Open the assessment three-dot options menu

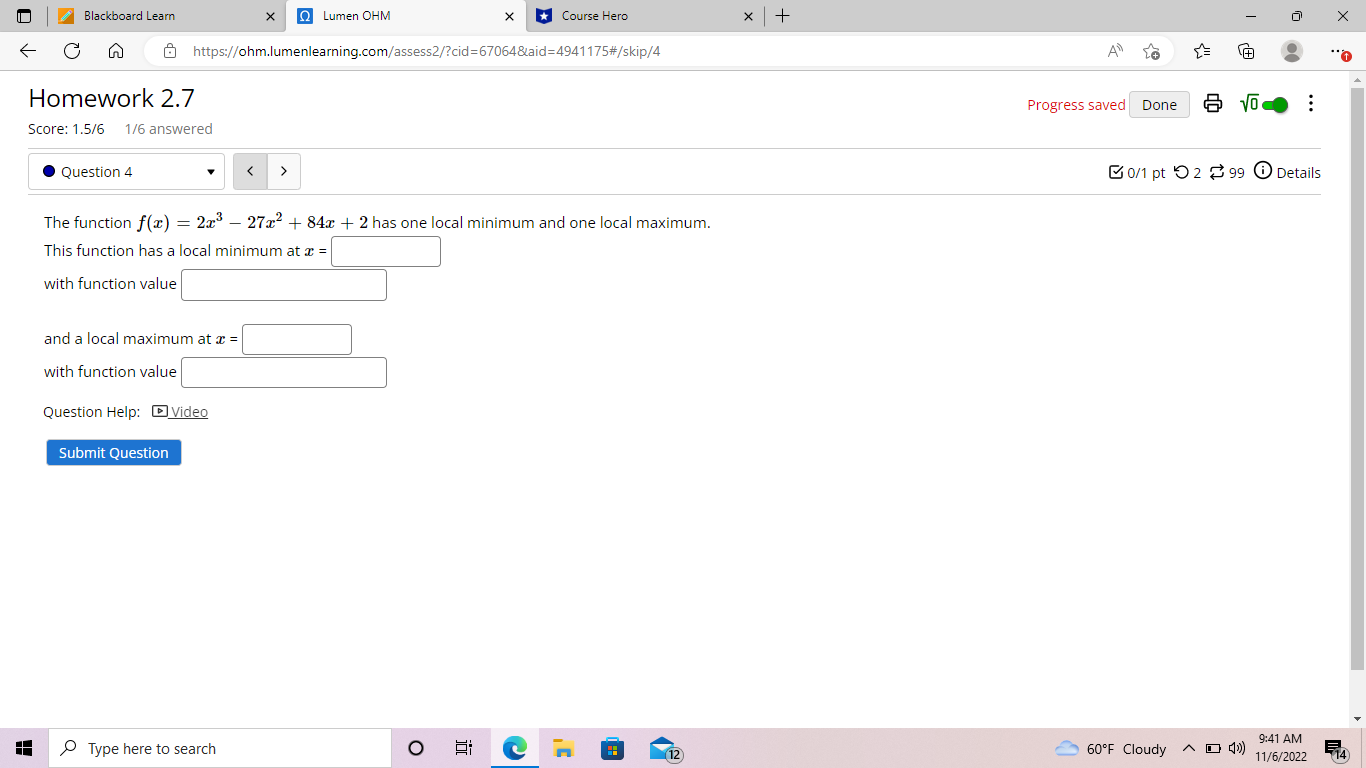(1311, 104)
